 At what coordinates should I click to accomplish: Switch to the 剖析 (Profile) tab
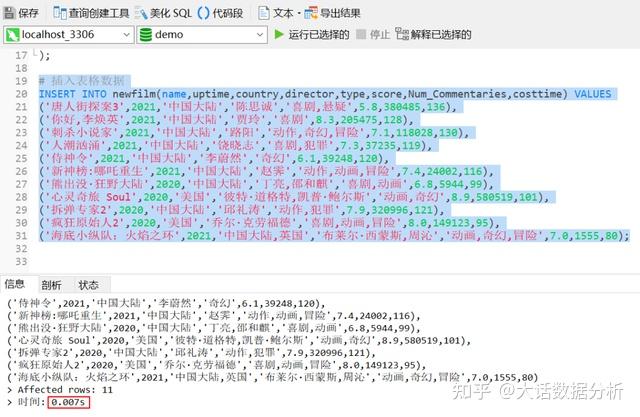51,285
